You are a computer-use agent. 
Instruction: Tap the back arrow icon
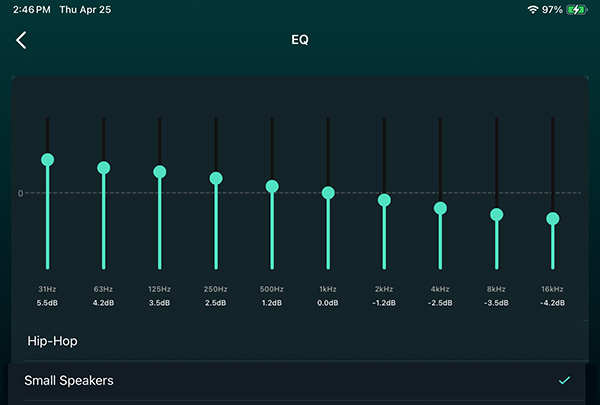[21, 40]
